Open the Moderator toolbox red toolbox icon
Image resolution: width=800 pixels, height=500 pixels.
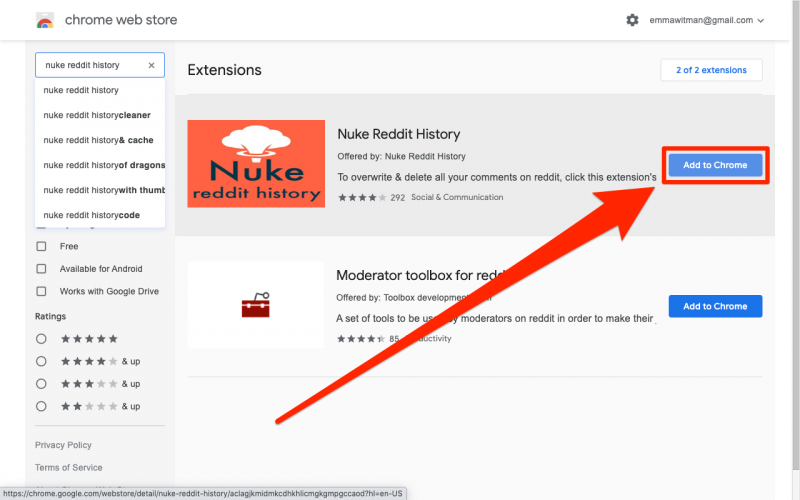click(256, 305)
